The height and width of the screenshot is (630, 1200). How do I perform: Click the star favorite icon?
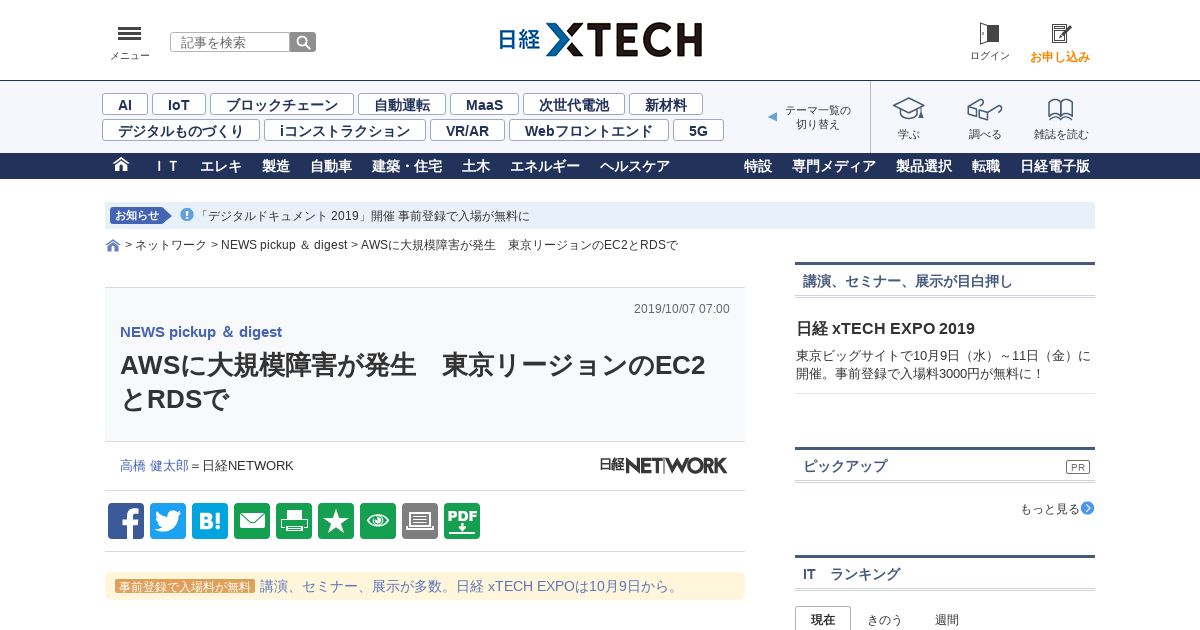point(336,521)
